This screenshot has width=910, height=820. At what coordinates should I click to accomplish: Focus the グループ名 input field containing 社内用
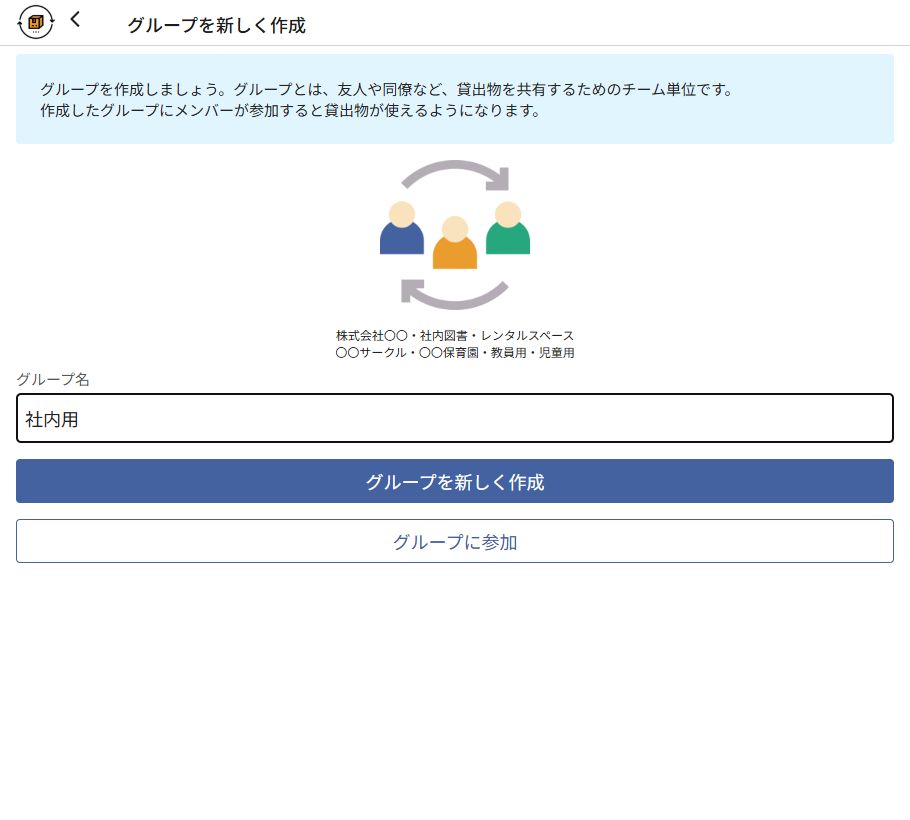pos(454,418)
